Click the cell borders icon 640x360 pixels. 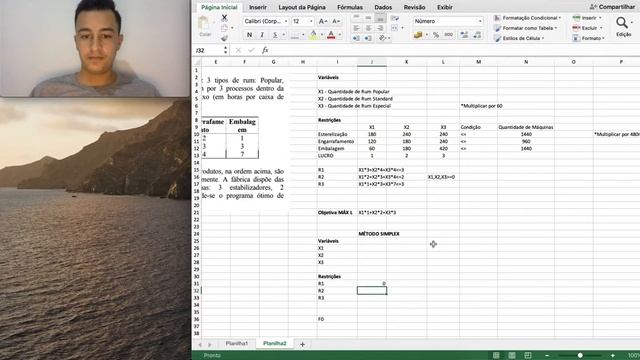295,36
